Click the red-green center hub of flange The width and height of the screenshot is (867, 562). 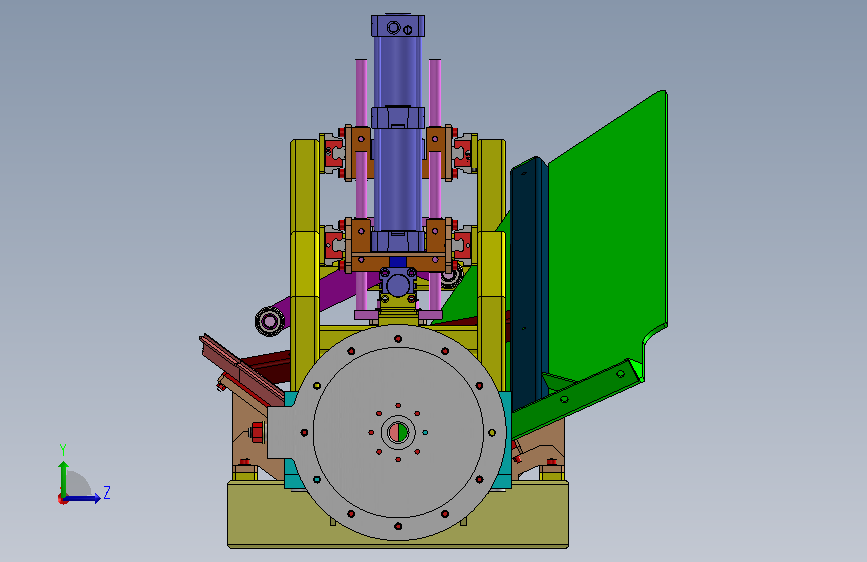pos(398,432)
